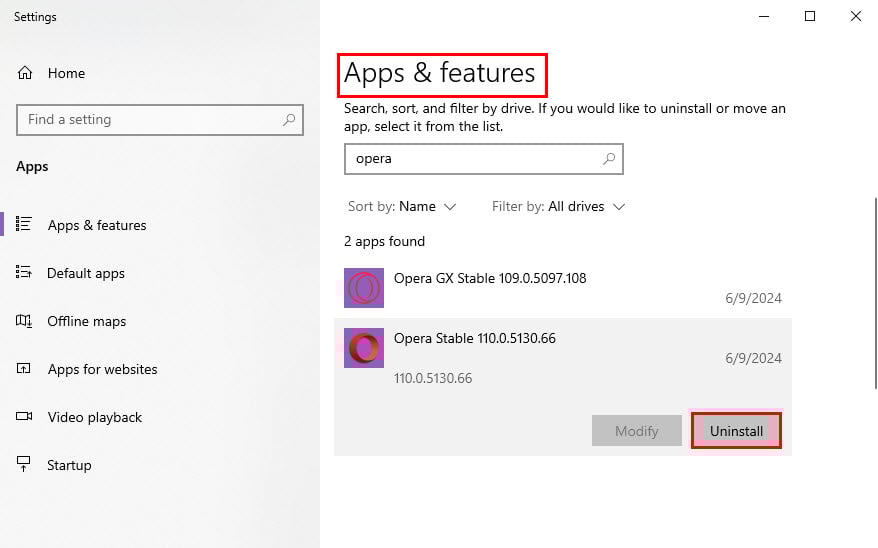
Task: Click the Apps & features list icon in sidebar
Action: point(24,224)
